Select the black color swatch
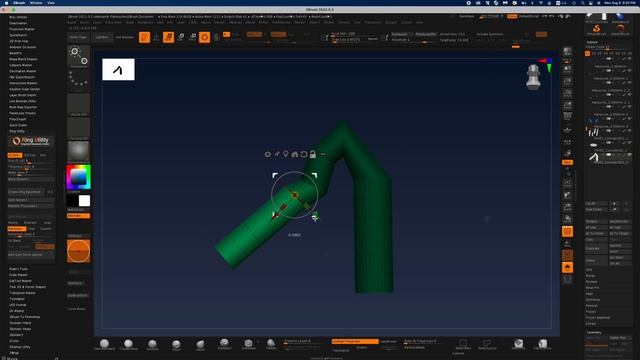 click(x=73, y=201)
